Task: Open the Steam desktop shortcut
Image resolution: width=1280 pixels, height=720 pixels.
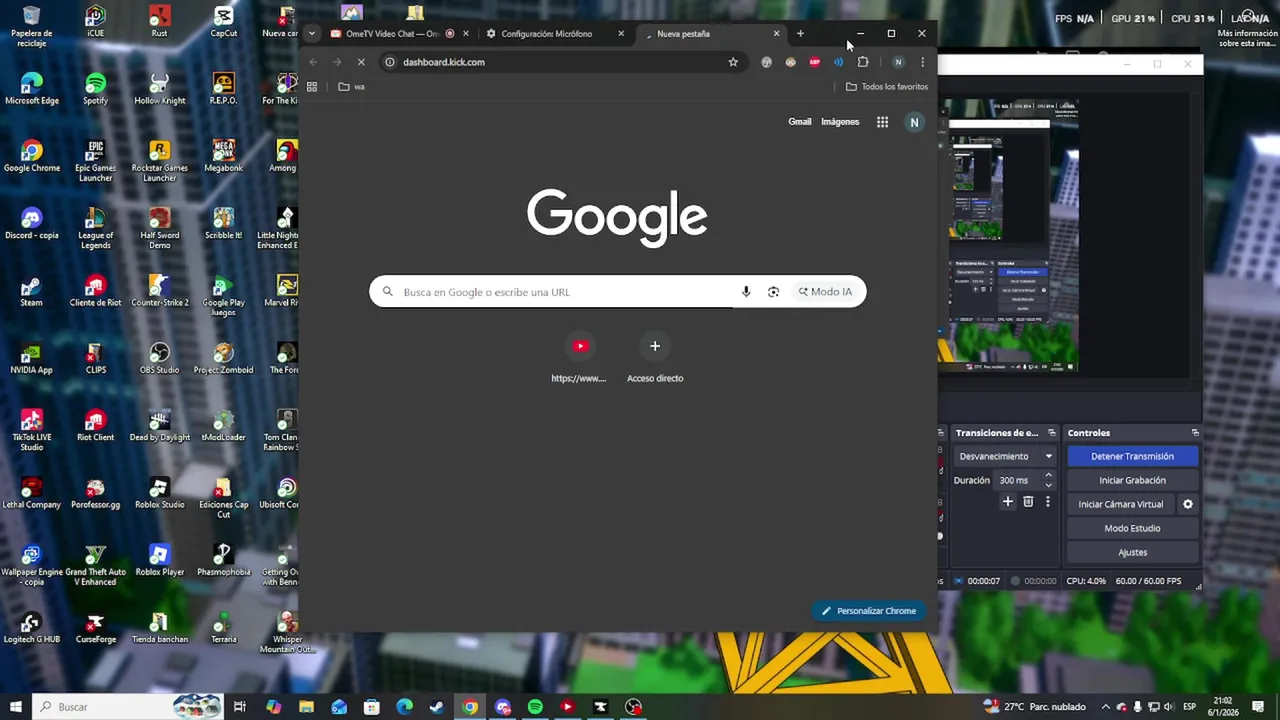Action: coord(31,291)
